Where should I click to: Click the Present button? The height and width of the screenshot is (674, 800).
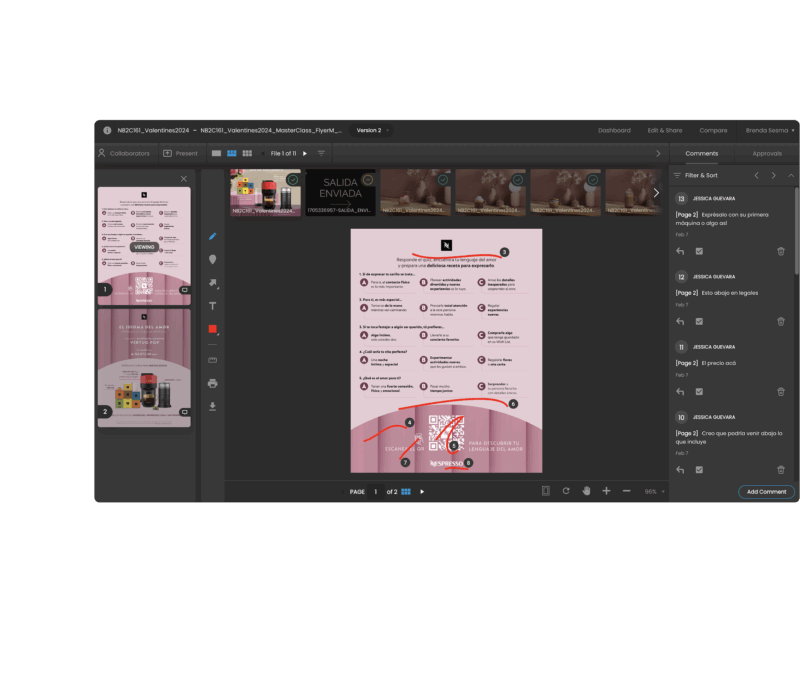click(180, 153)
